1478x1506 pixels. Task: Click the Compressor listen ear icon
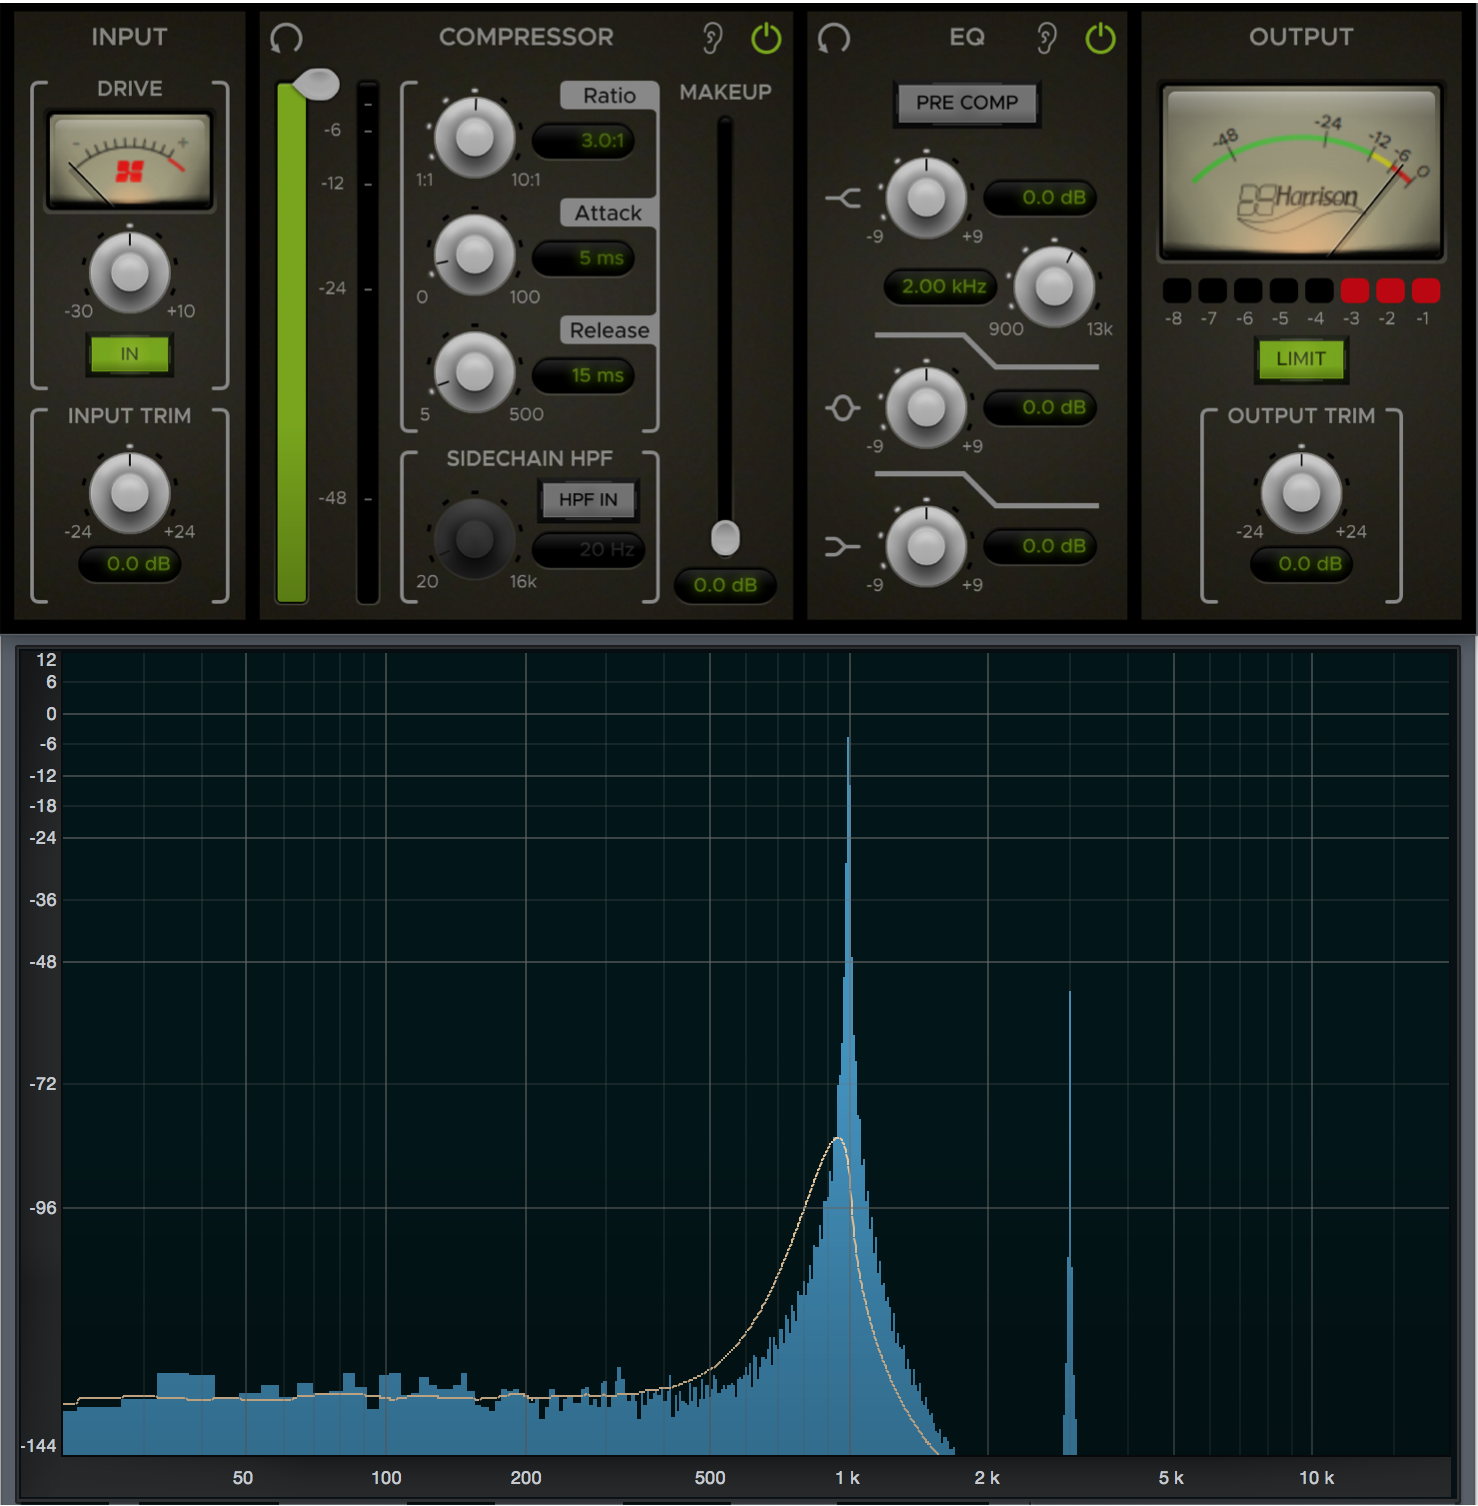click(x=712, y=39)
